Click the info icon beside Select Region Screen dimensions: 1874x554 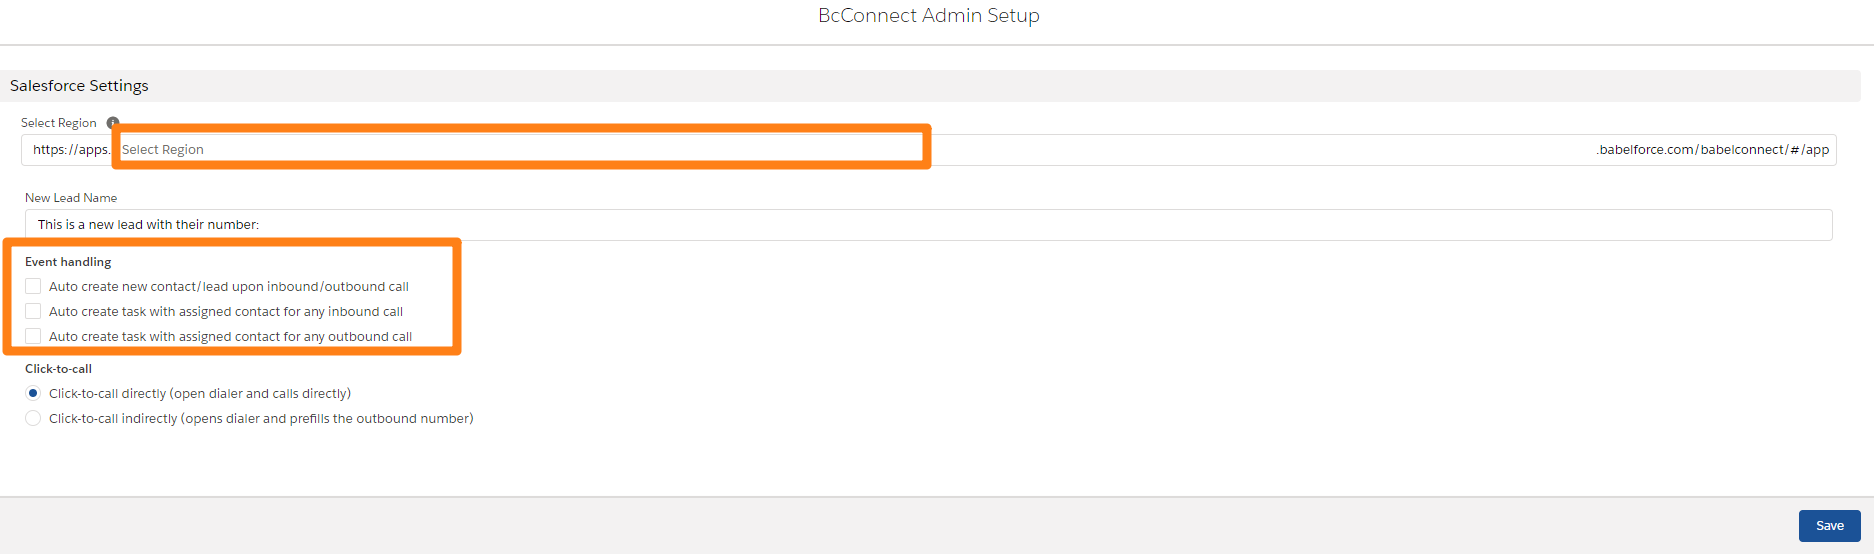click(x=113, y=123)
